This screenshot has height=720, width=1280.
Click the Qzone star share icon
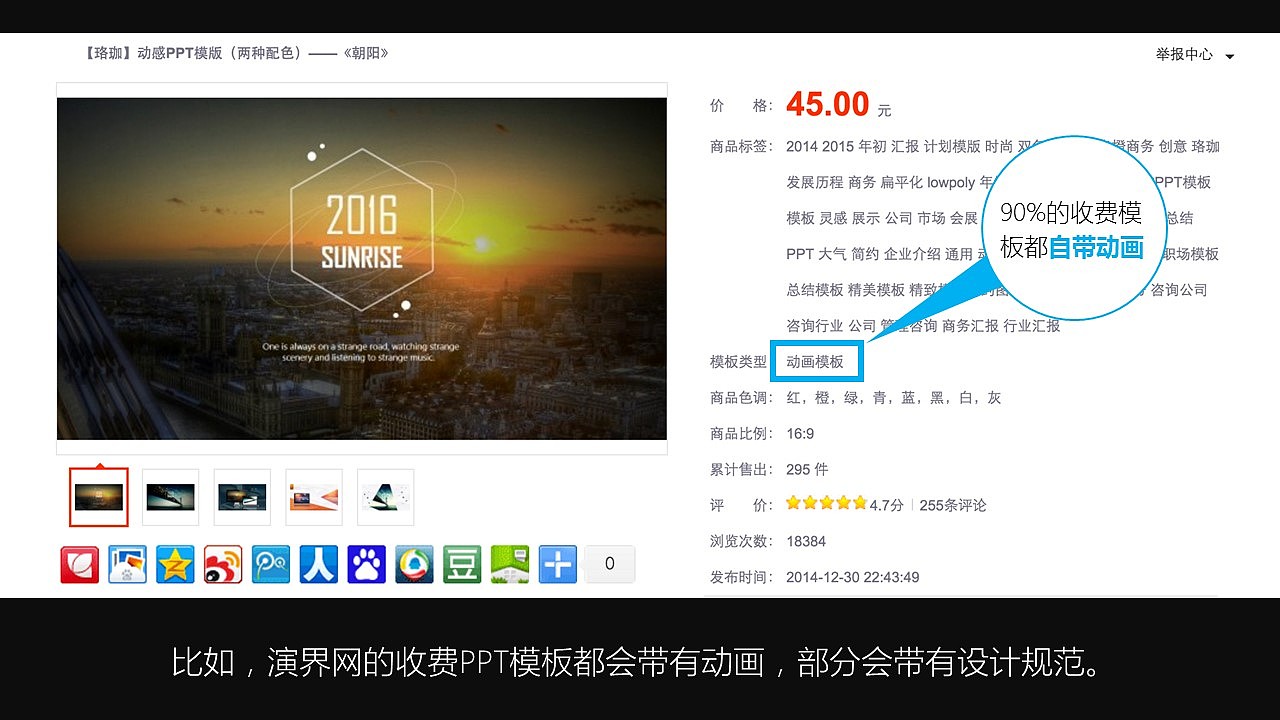pos(175,563)
